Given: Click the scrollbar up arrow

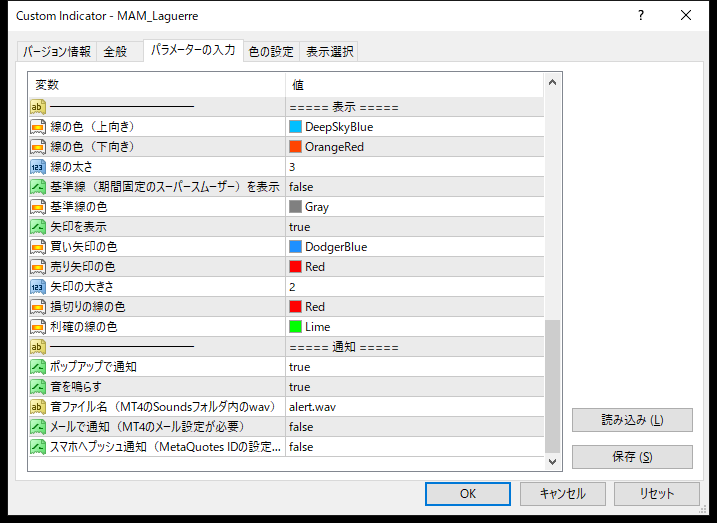Looking at the screenshot, I should coord(552,83).
